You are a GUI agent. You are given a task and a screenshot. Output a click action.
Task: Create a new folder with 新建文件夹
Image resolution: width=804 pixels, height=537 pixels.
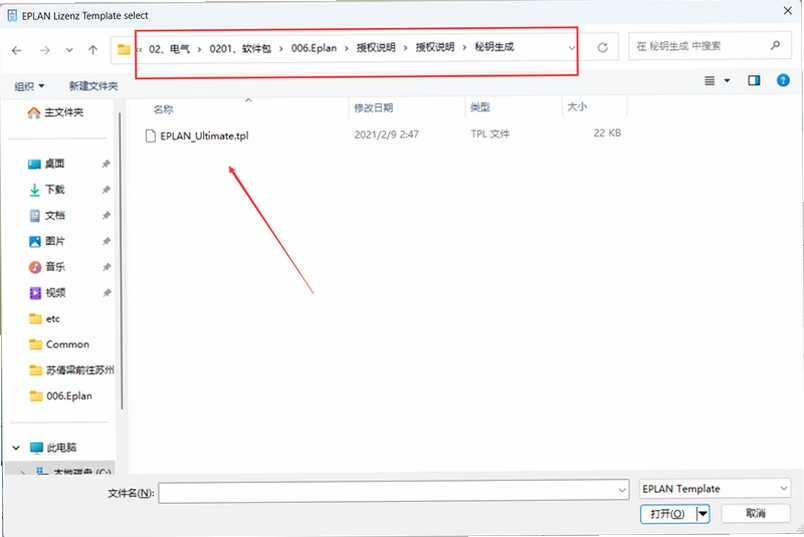93,86
